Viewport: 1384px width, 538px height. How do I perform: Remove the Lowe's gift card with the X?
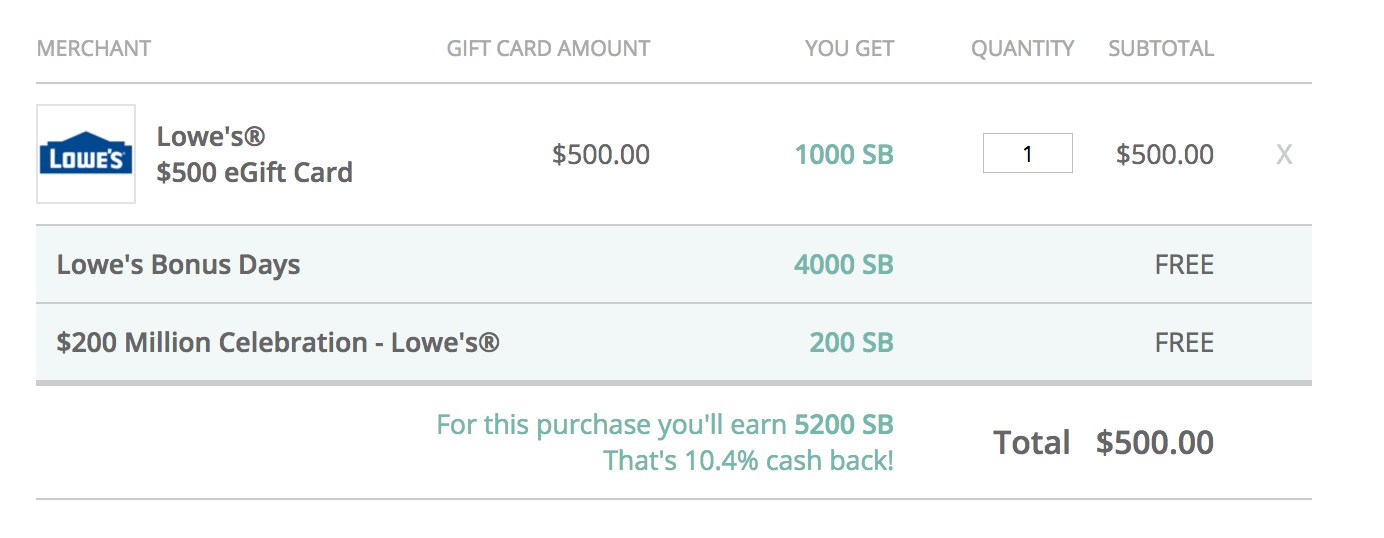pos(1284,155)
